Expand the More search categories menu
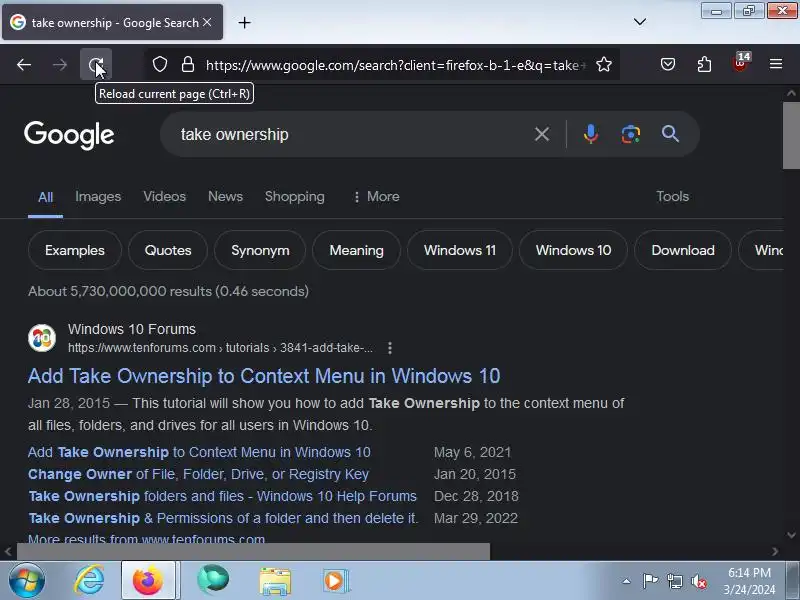The image size is (800, 600). [x=377, y=196]
